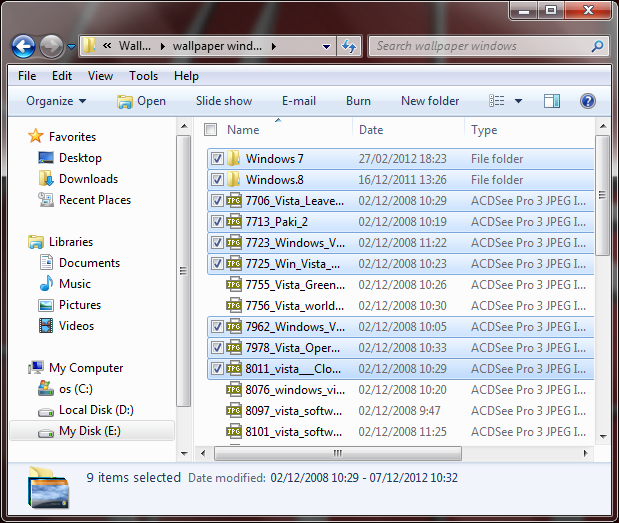
Task: Refresh the folder with the refresh icon
Action: [x=349, y=46]
